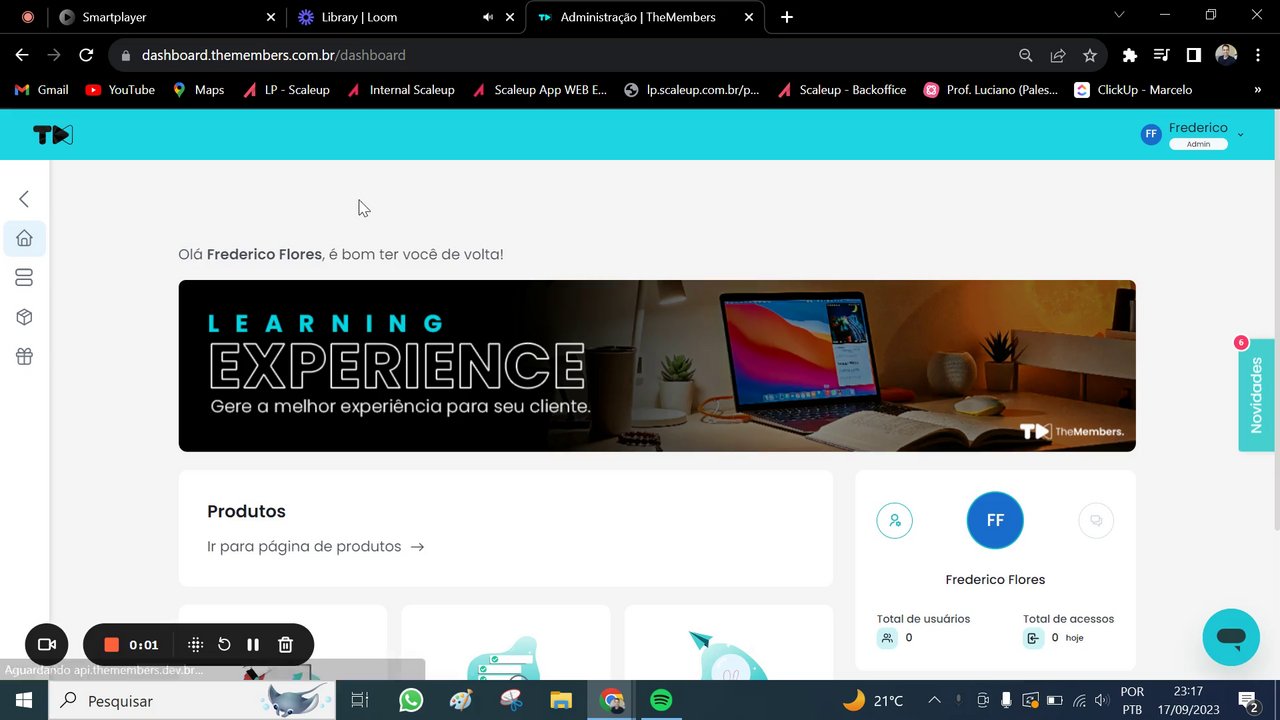
Task: Switch to the Smartplayer tab
Action: point(168,17)
